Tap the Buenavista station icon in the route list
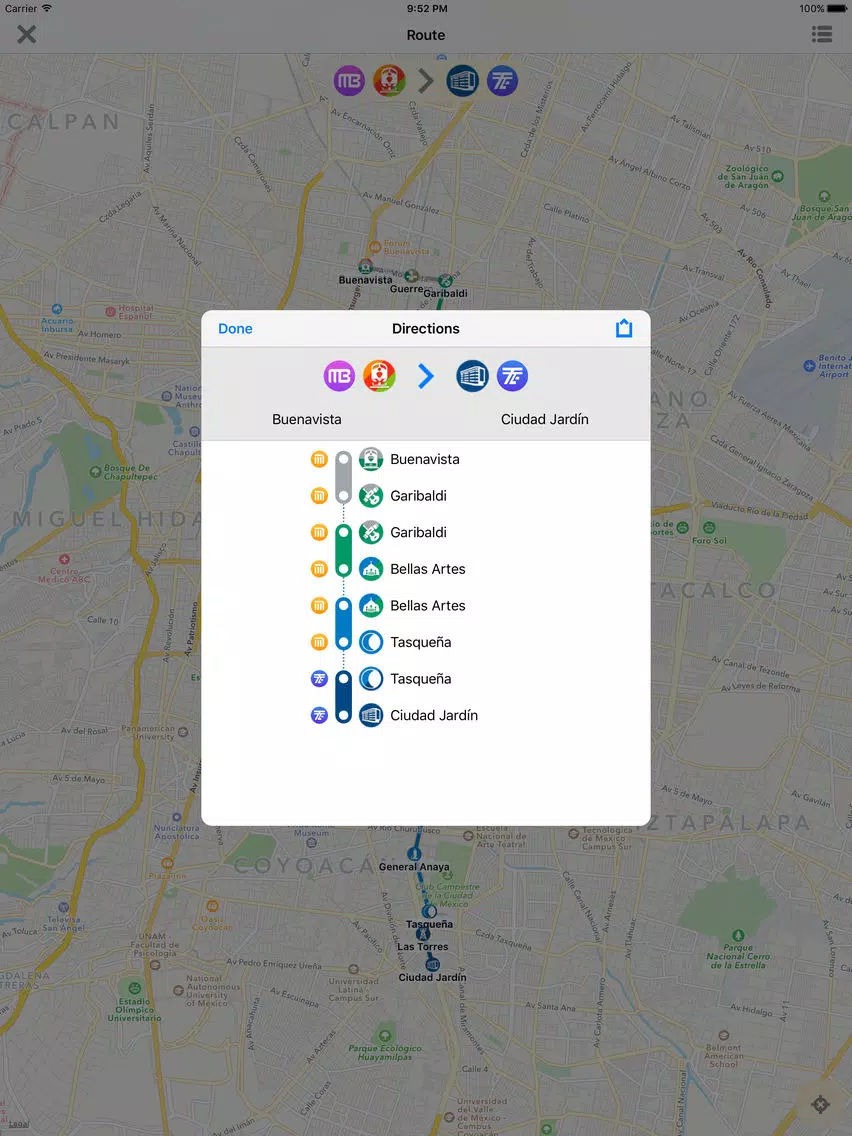 pos(371,459)
